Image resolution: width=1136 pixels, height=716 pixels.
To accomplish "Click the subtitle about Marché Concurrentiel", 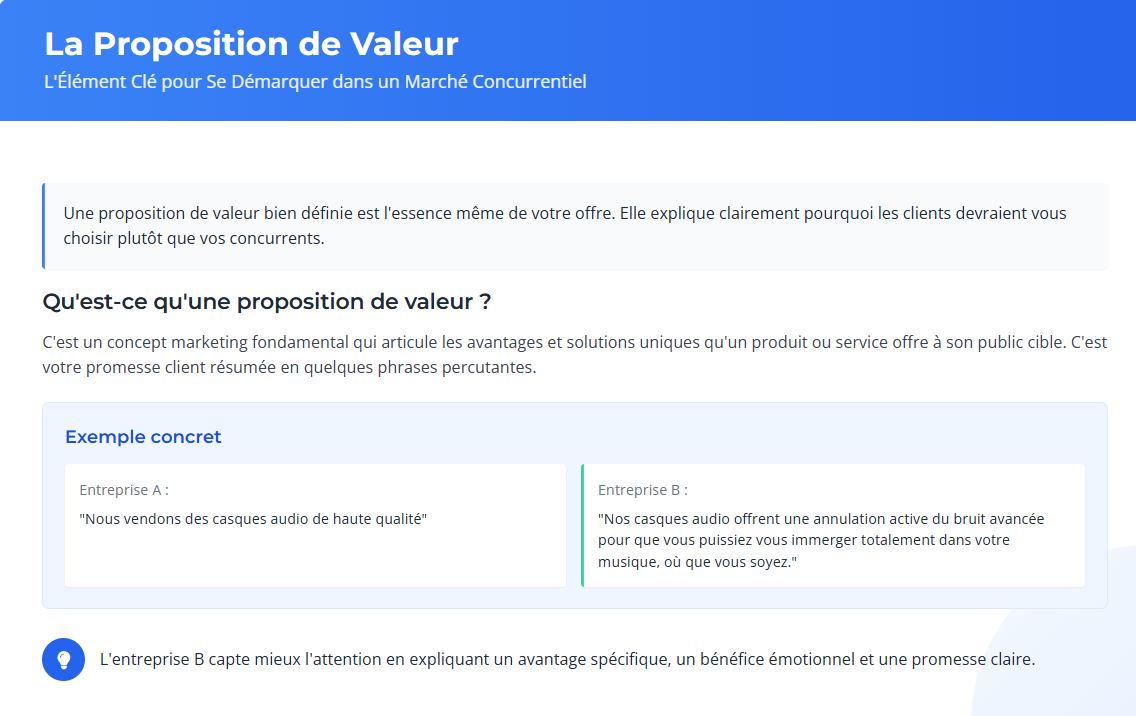I will tap(315, 82).
